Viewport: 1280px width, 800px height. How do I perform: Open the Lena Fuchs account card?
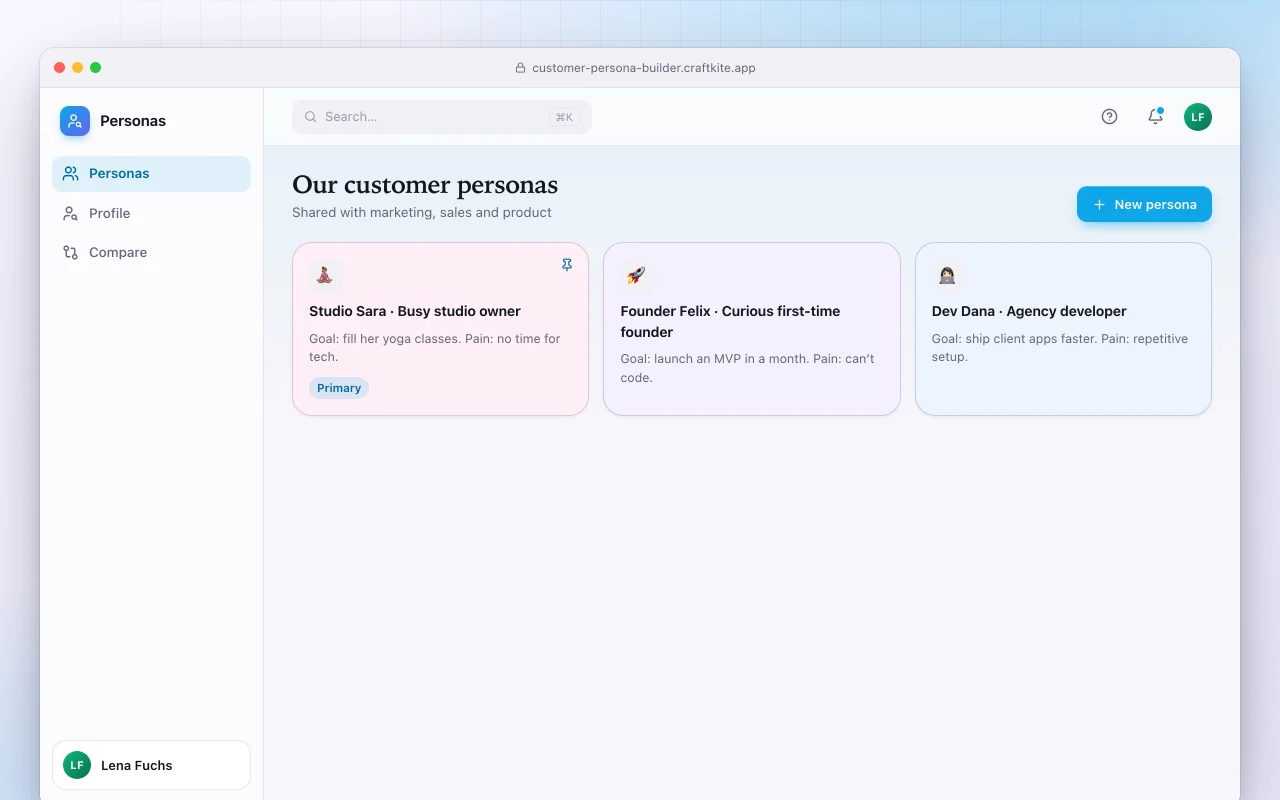point(151,765)
